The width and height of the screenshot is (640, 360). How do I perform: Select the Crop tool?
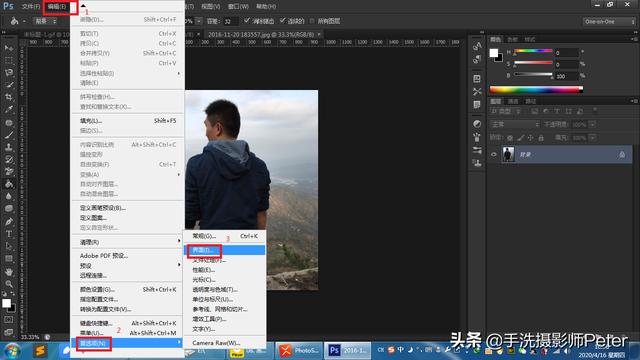(x=9, y=97)
